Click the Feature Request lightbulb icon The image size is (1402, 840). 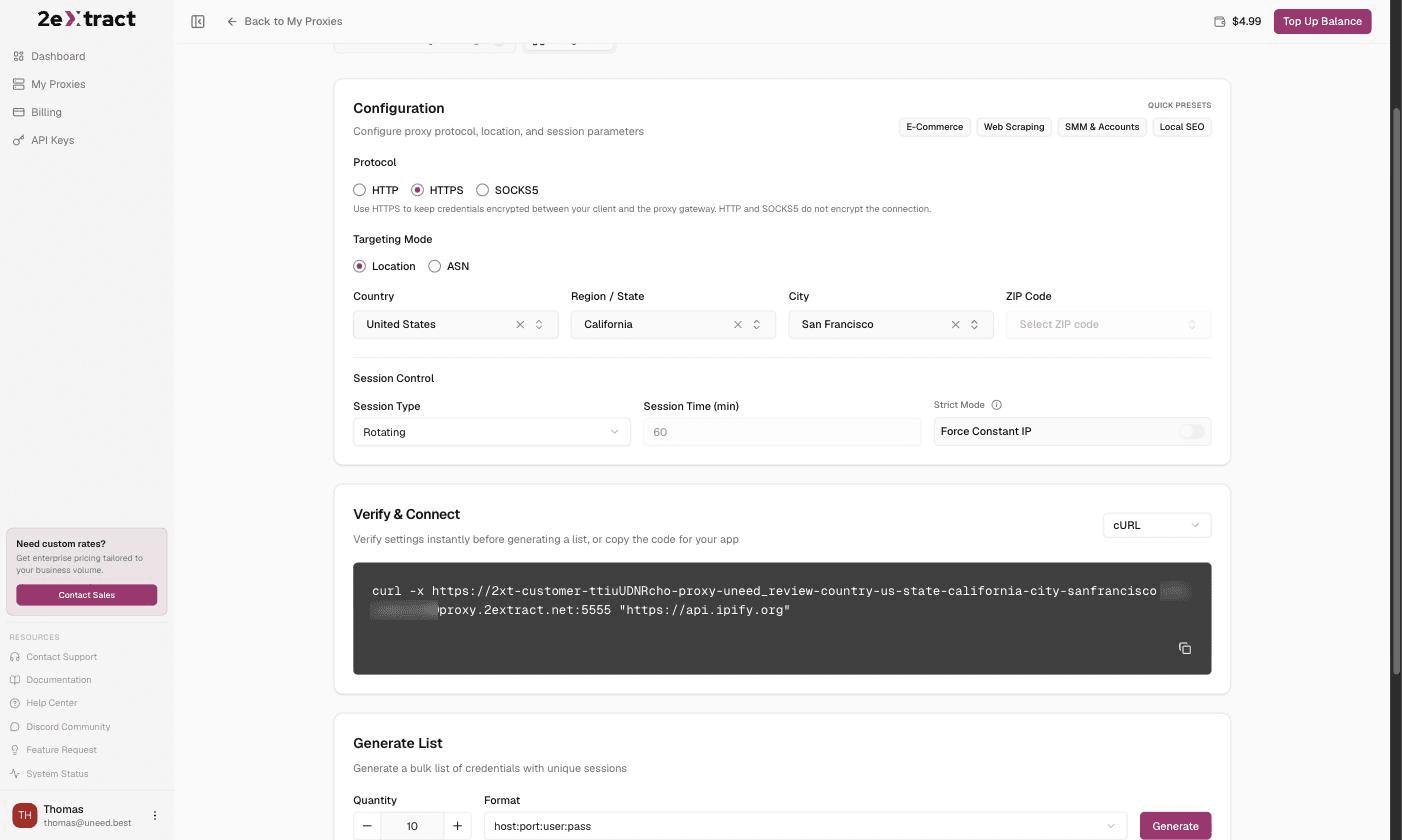pyautogui.click(x=15, y=750)
